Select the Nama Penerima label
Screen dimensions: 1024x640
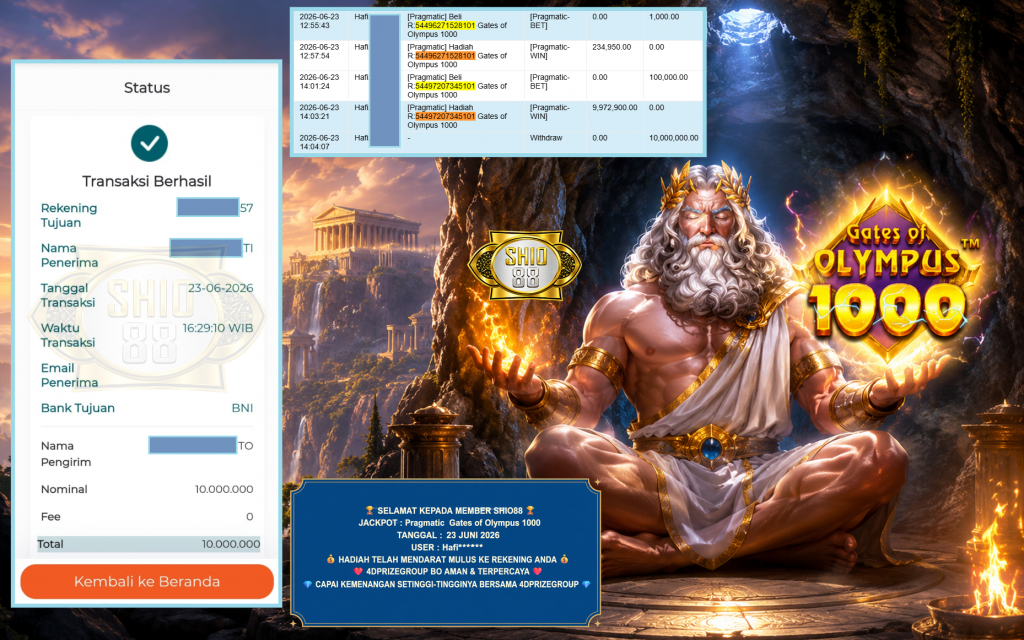69,255
